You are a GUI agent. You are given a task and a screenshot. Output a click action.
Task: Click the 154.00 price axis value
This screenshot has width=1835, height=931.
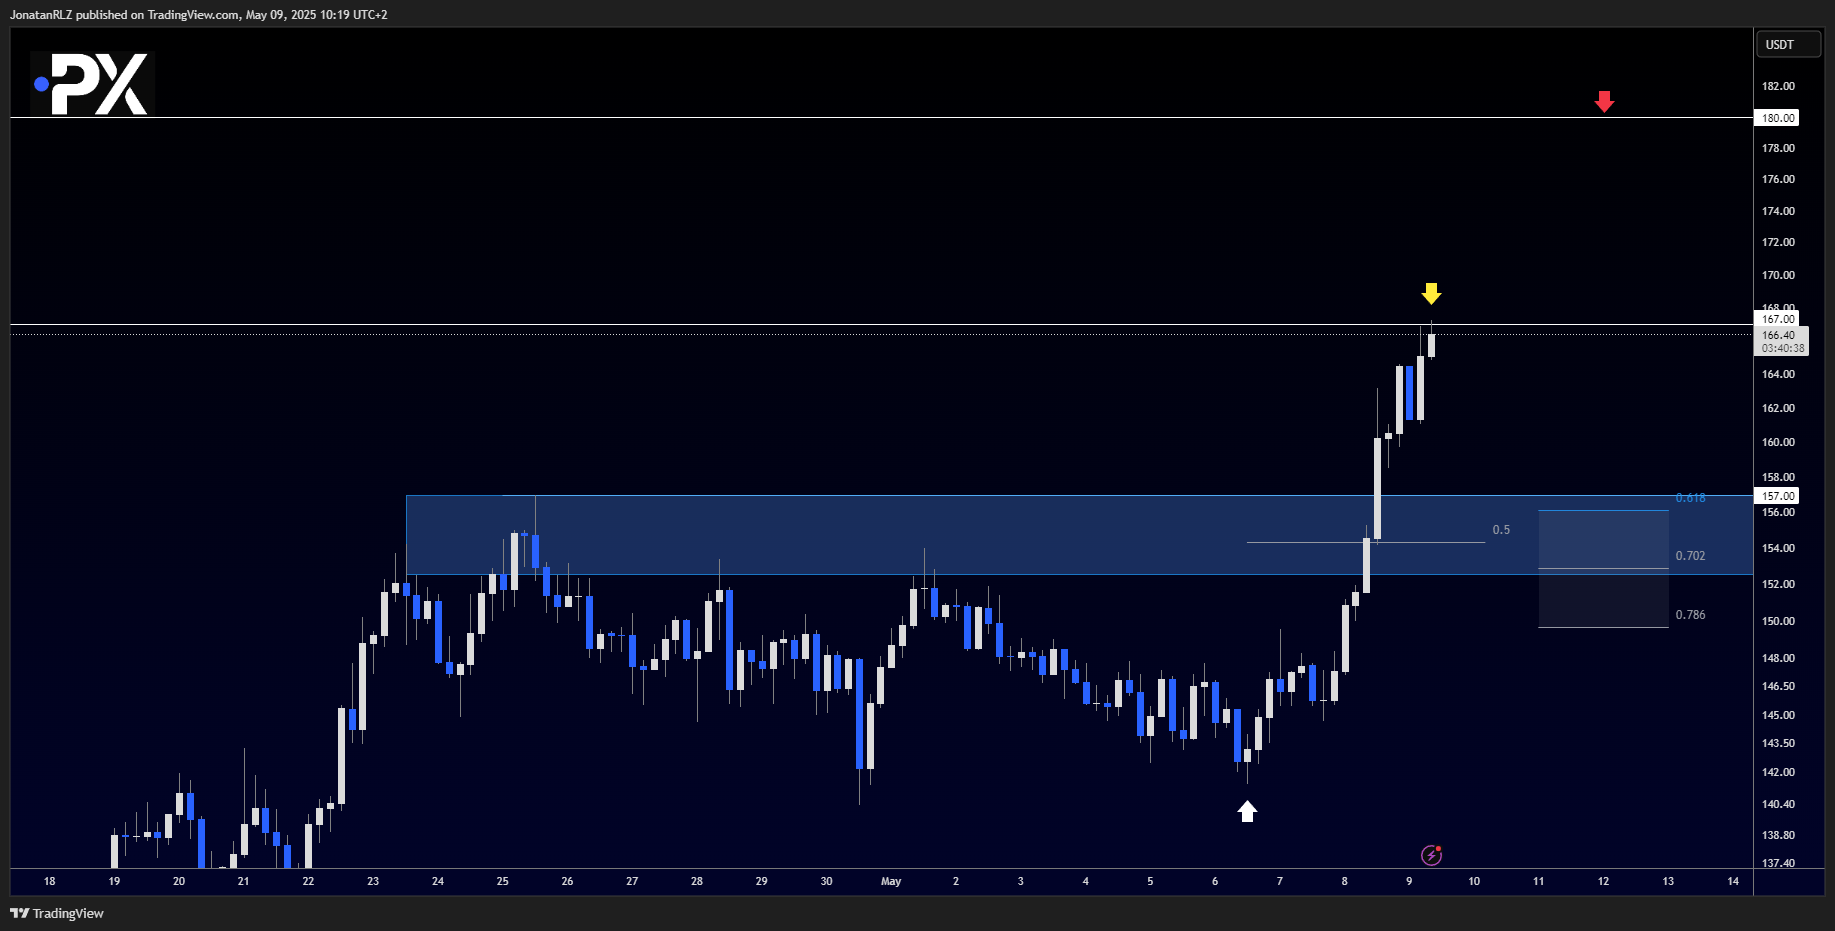1778,548
